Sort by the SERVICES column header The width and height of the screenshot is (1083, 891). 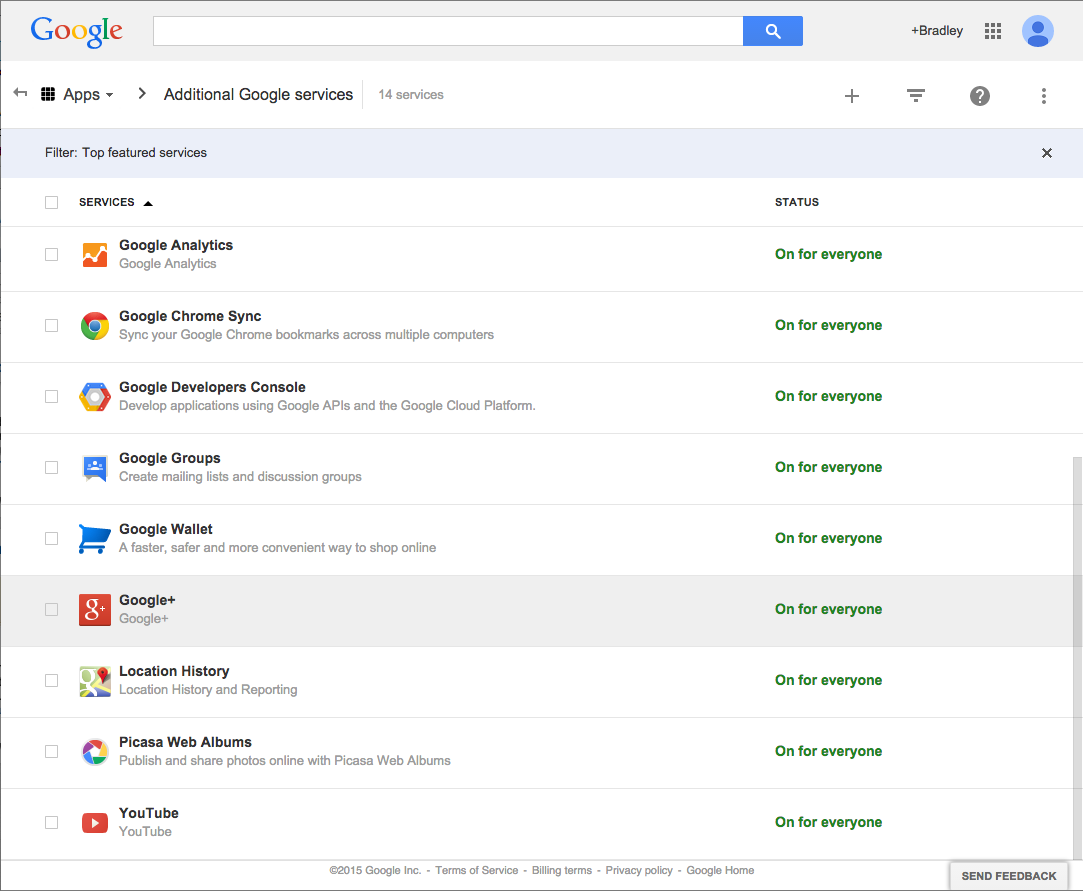[x=107, y=202]
